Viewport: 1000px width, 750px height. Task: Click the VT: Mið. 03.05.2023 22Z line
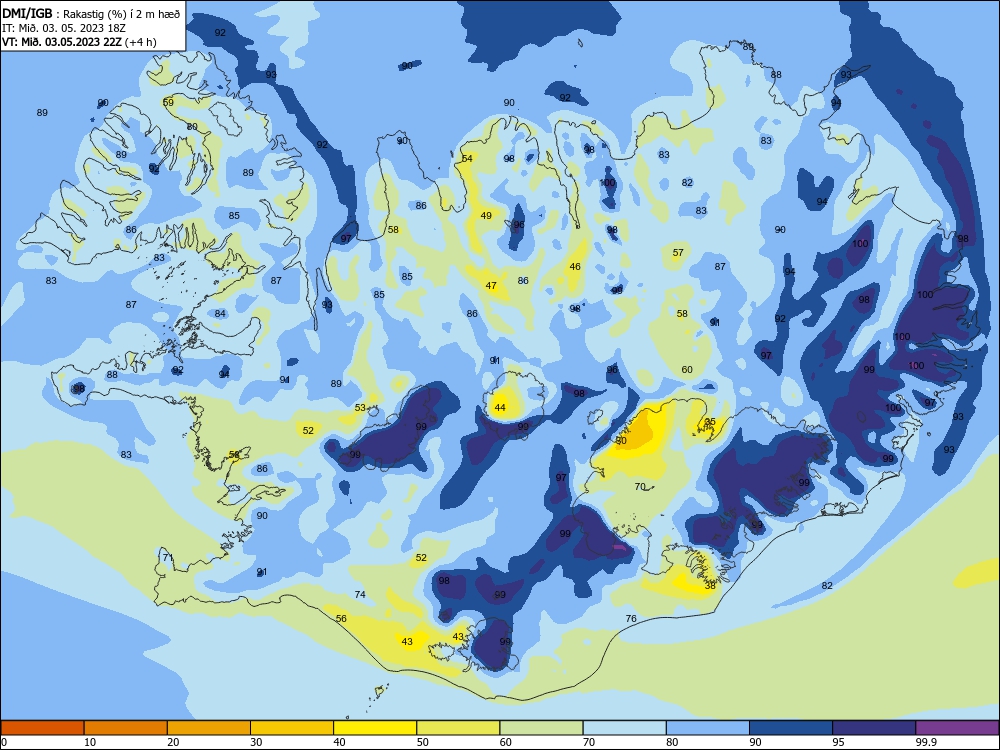click(x=79, y=42)
